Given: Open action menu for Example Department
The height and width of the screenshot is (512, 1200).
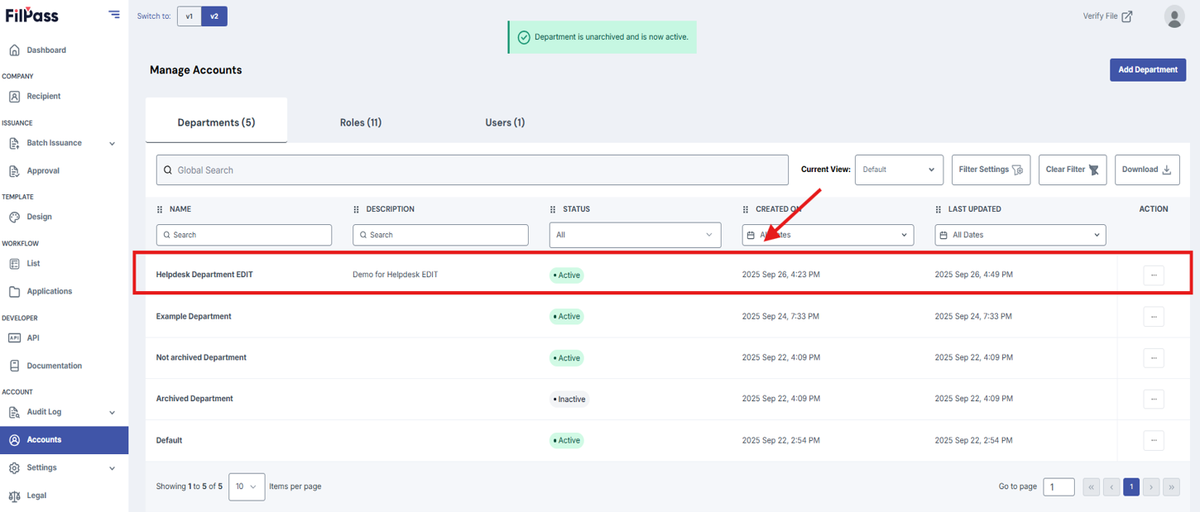Looking at the screenshot, I should (x=1153, y=317).
